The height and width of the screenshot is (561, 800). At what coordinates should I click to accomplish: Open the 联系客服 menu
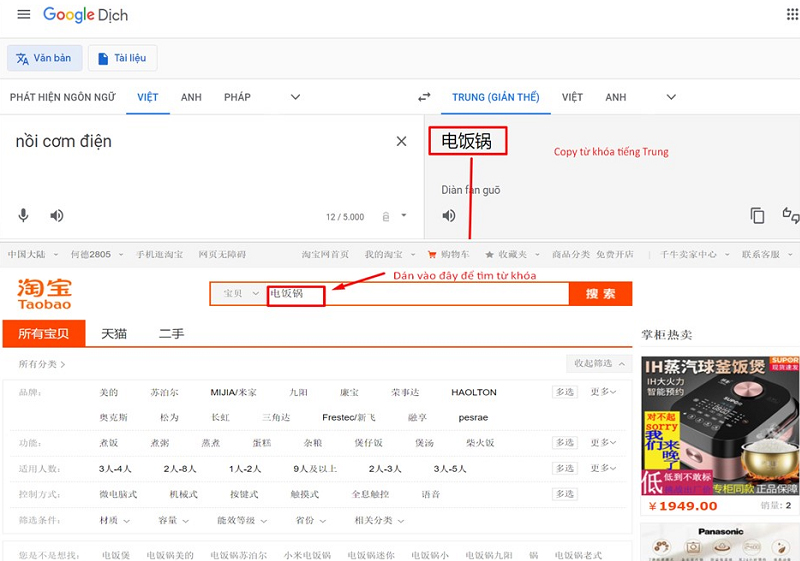coord(767,254)
